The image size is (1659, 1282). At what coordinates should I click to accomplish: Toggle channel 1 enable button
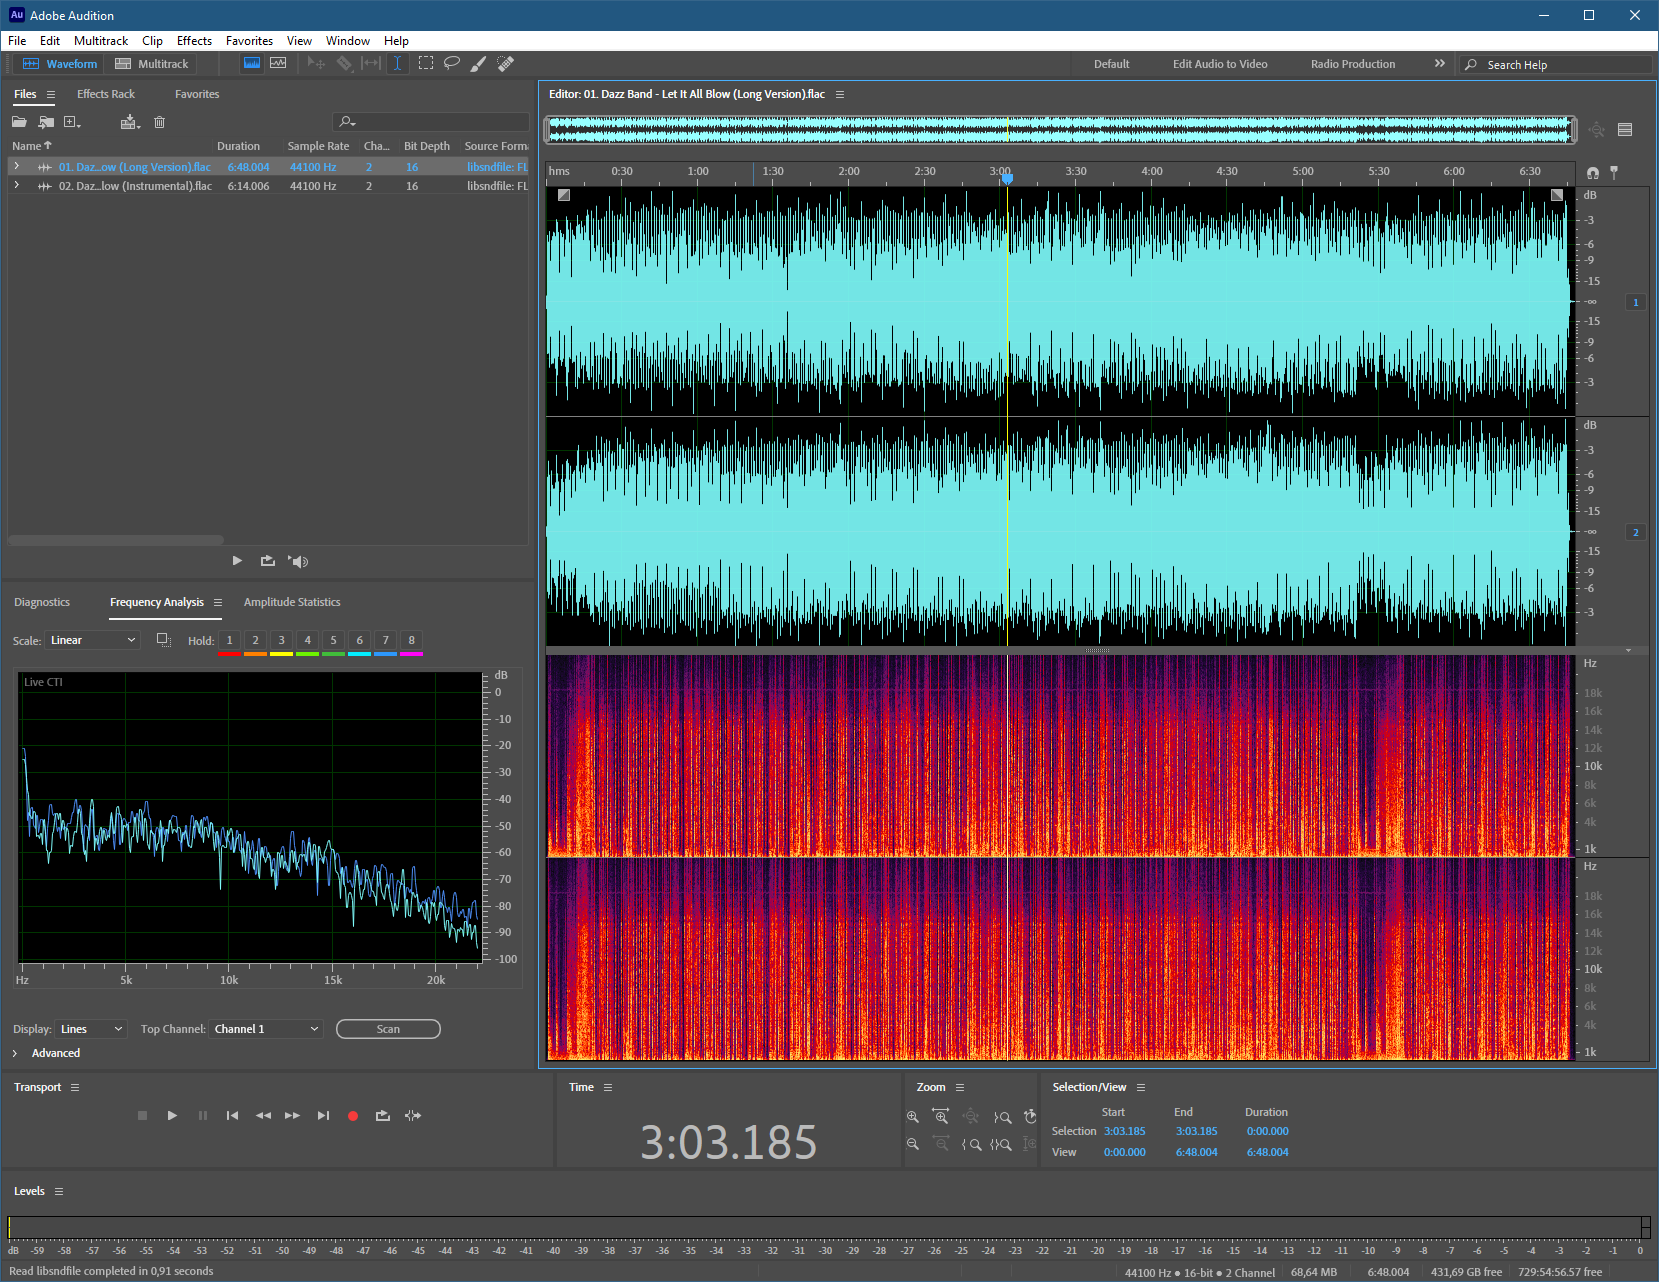1636,302
